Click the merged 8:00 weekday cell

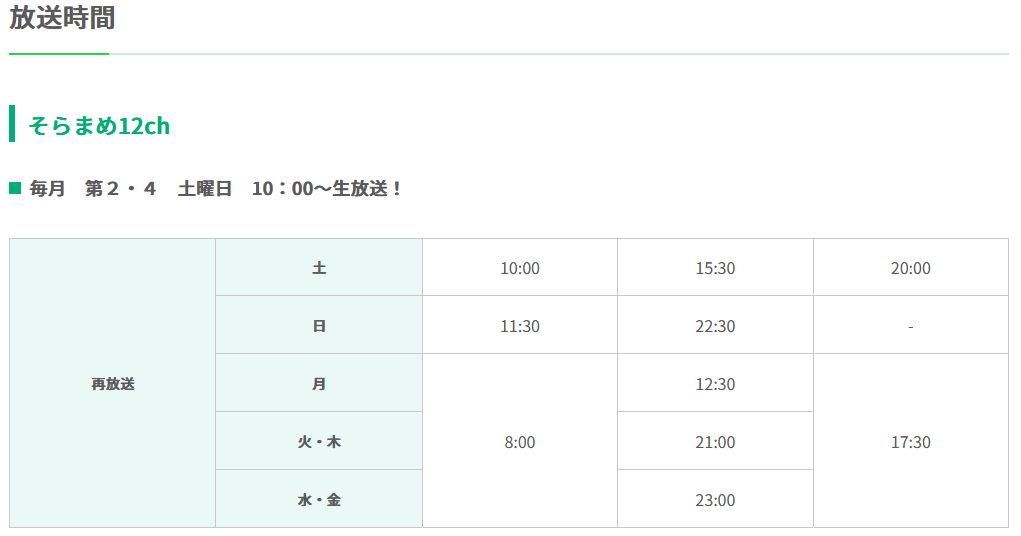pyautogui.click(x=520, y=441)
